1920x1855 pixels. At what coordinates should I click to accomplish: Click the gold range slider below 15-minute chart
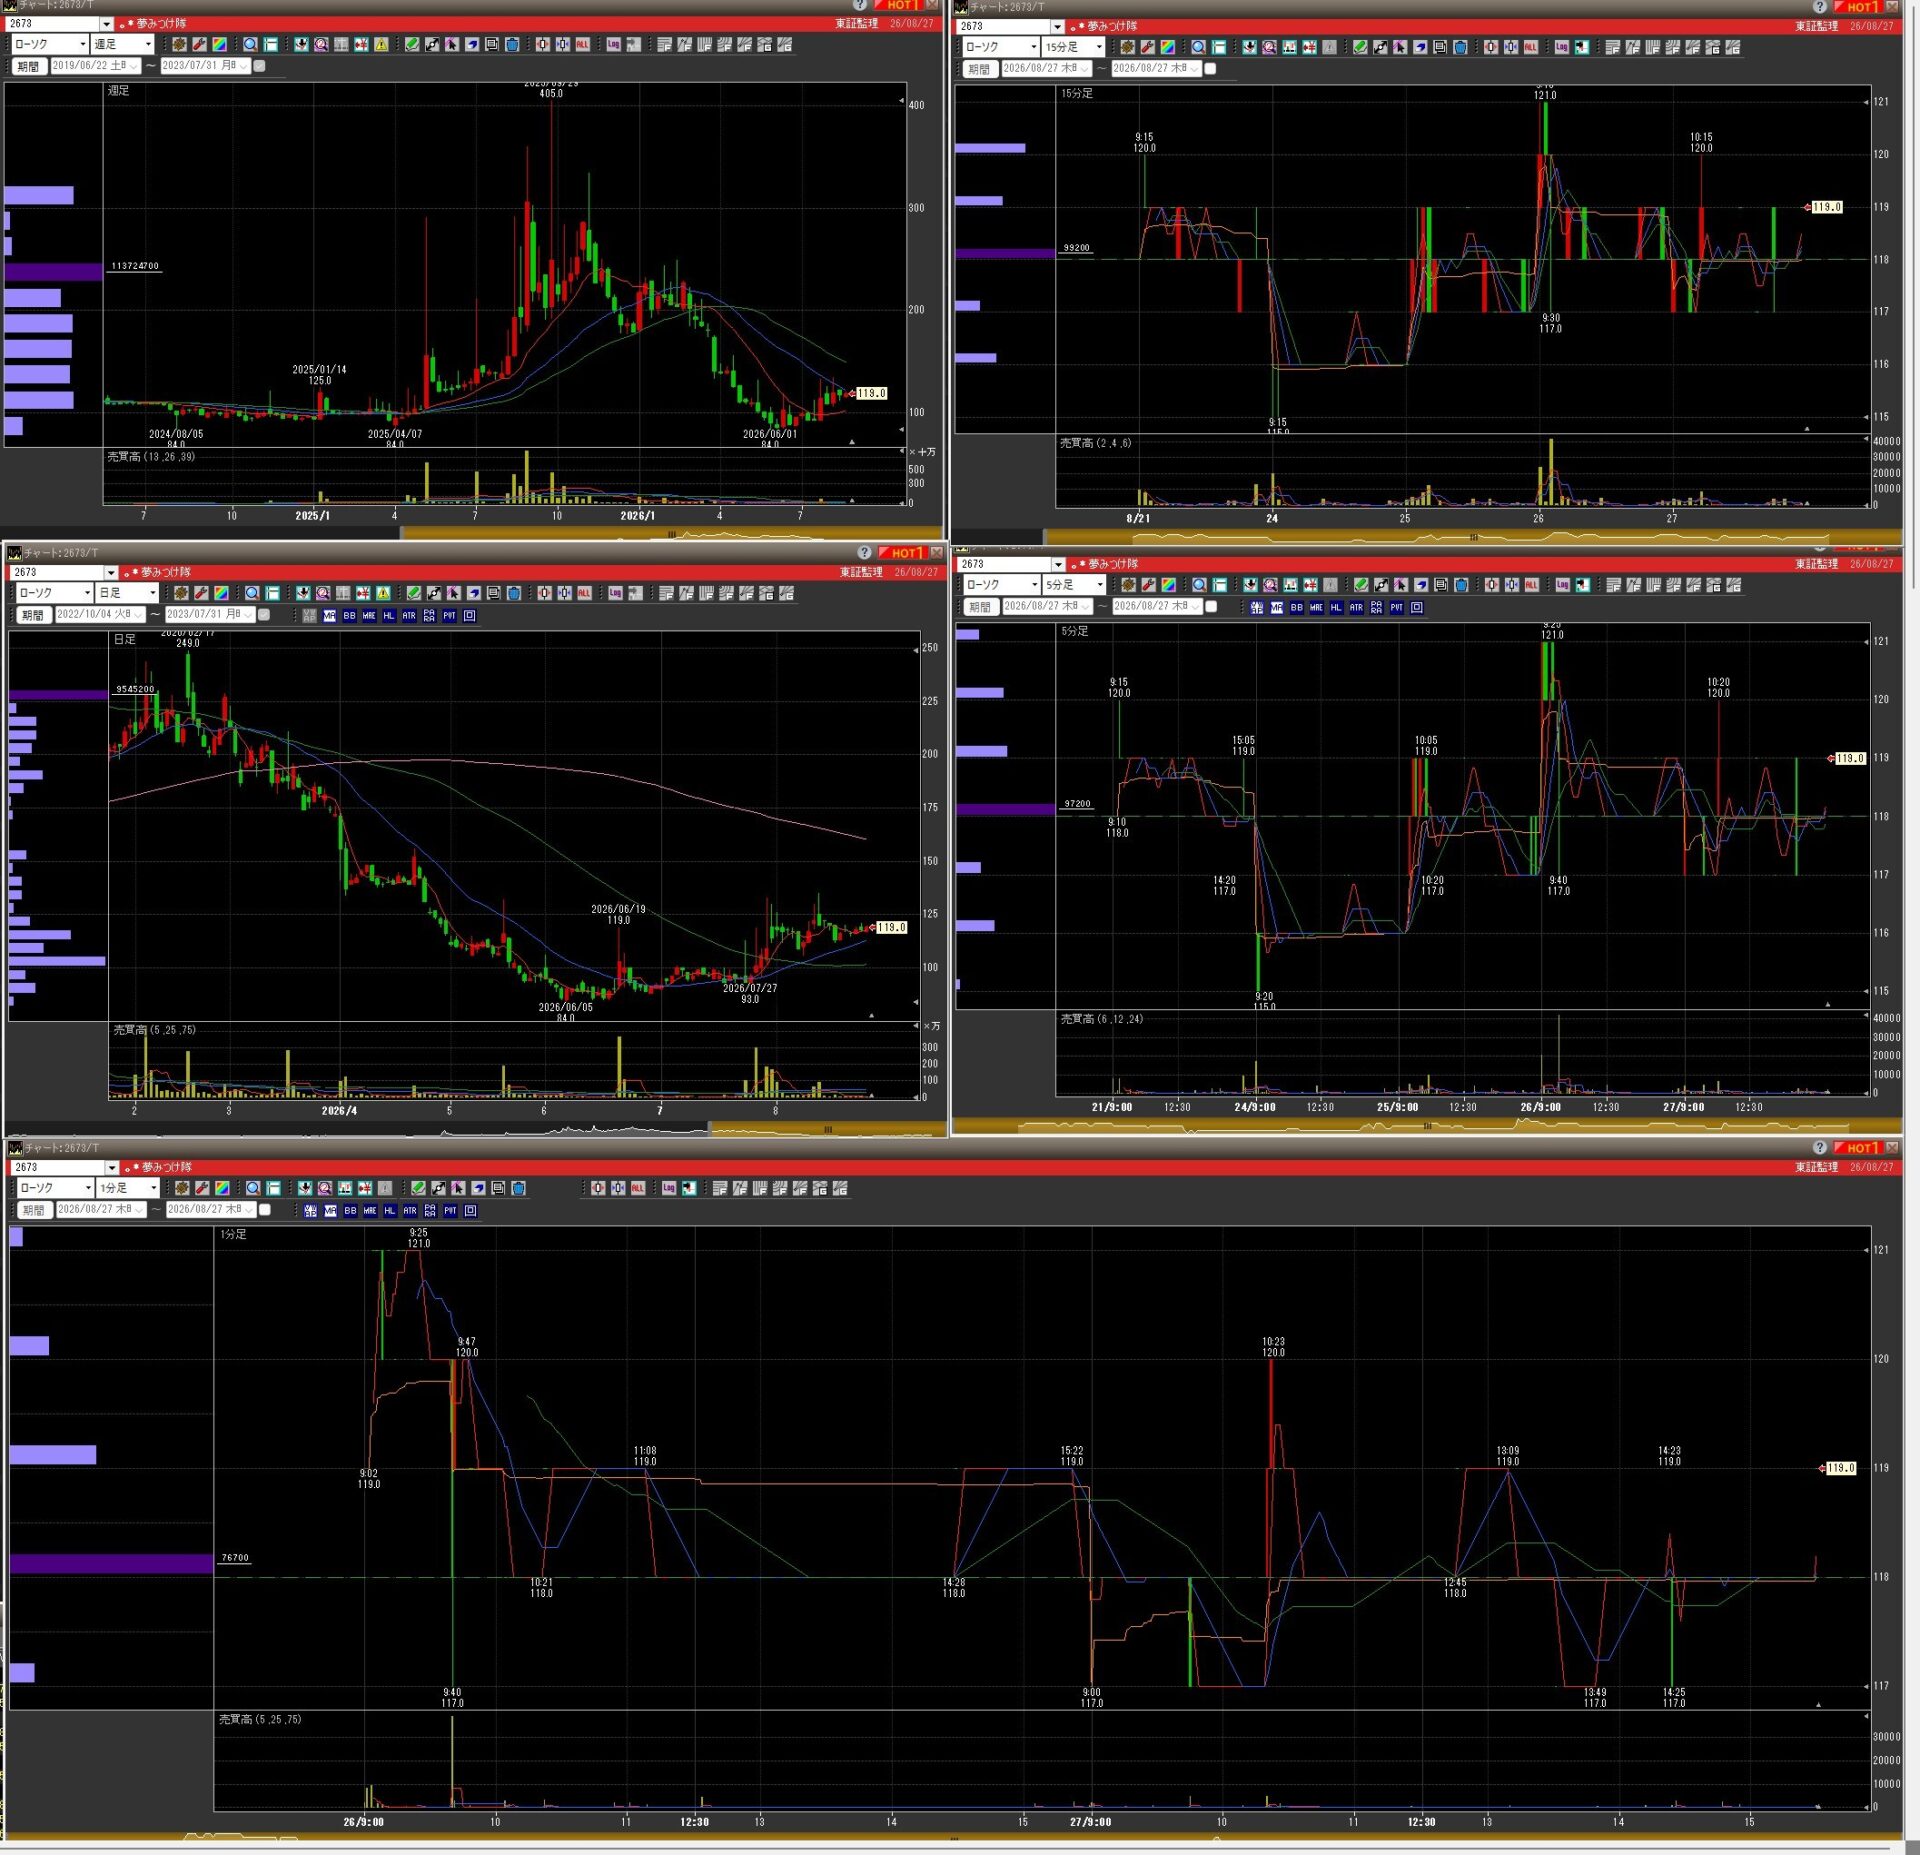[1472, 537]
